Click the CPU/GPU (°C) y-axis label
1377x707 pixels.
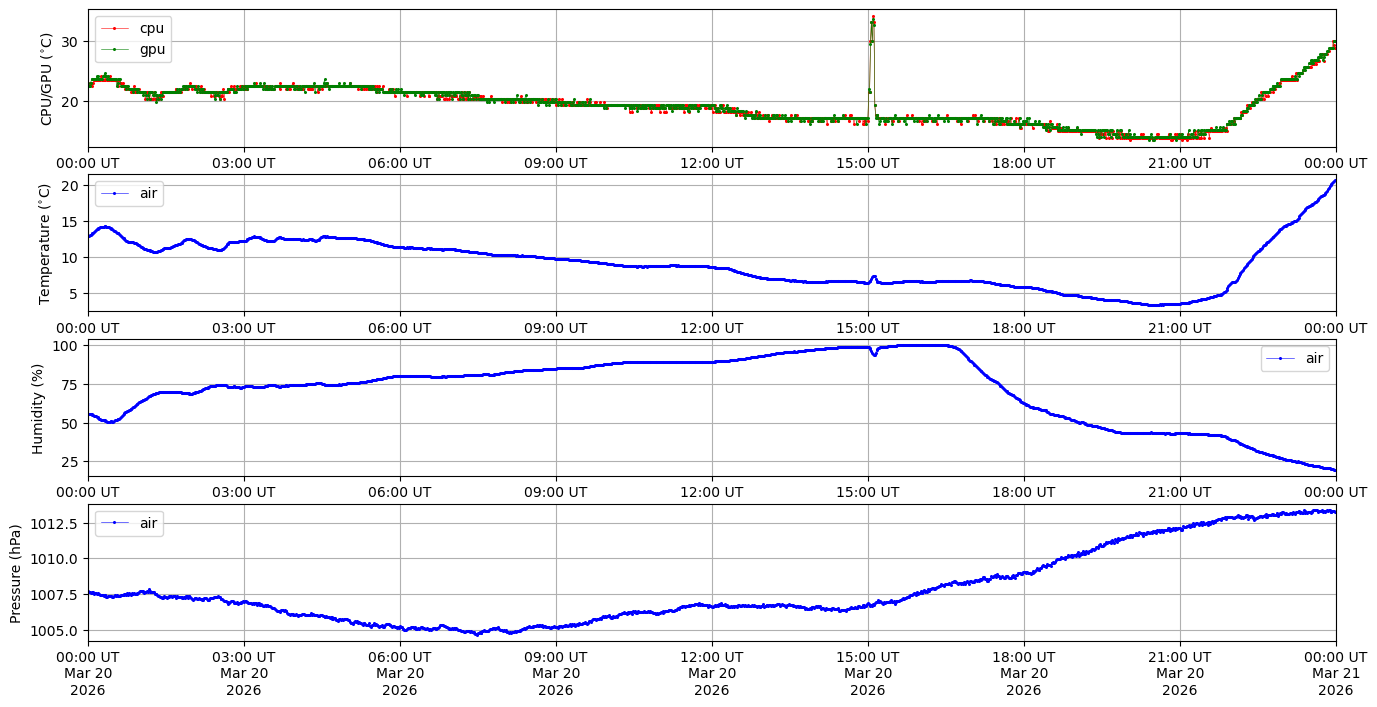45,79
